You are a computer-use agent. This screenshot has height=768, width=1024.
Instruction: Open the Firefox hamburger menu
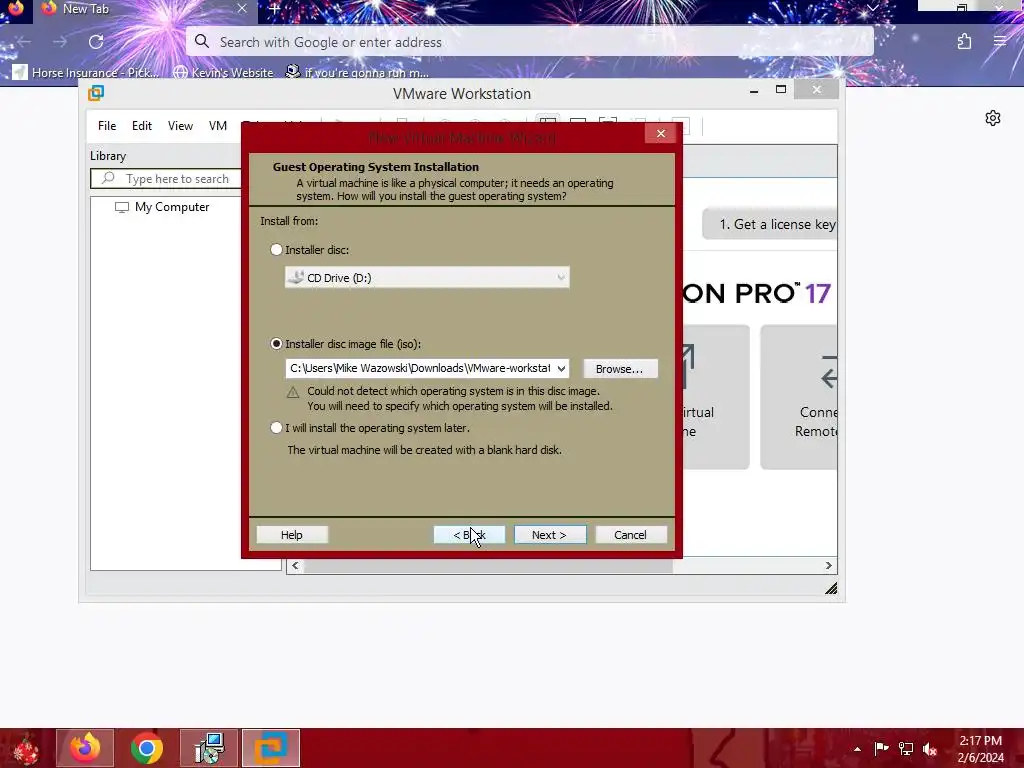tap(1000, 42)
